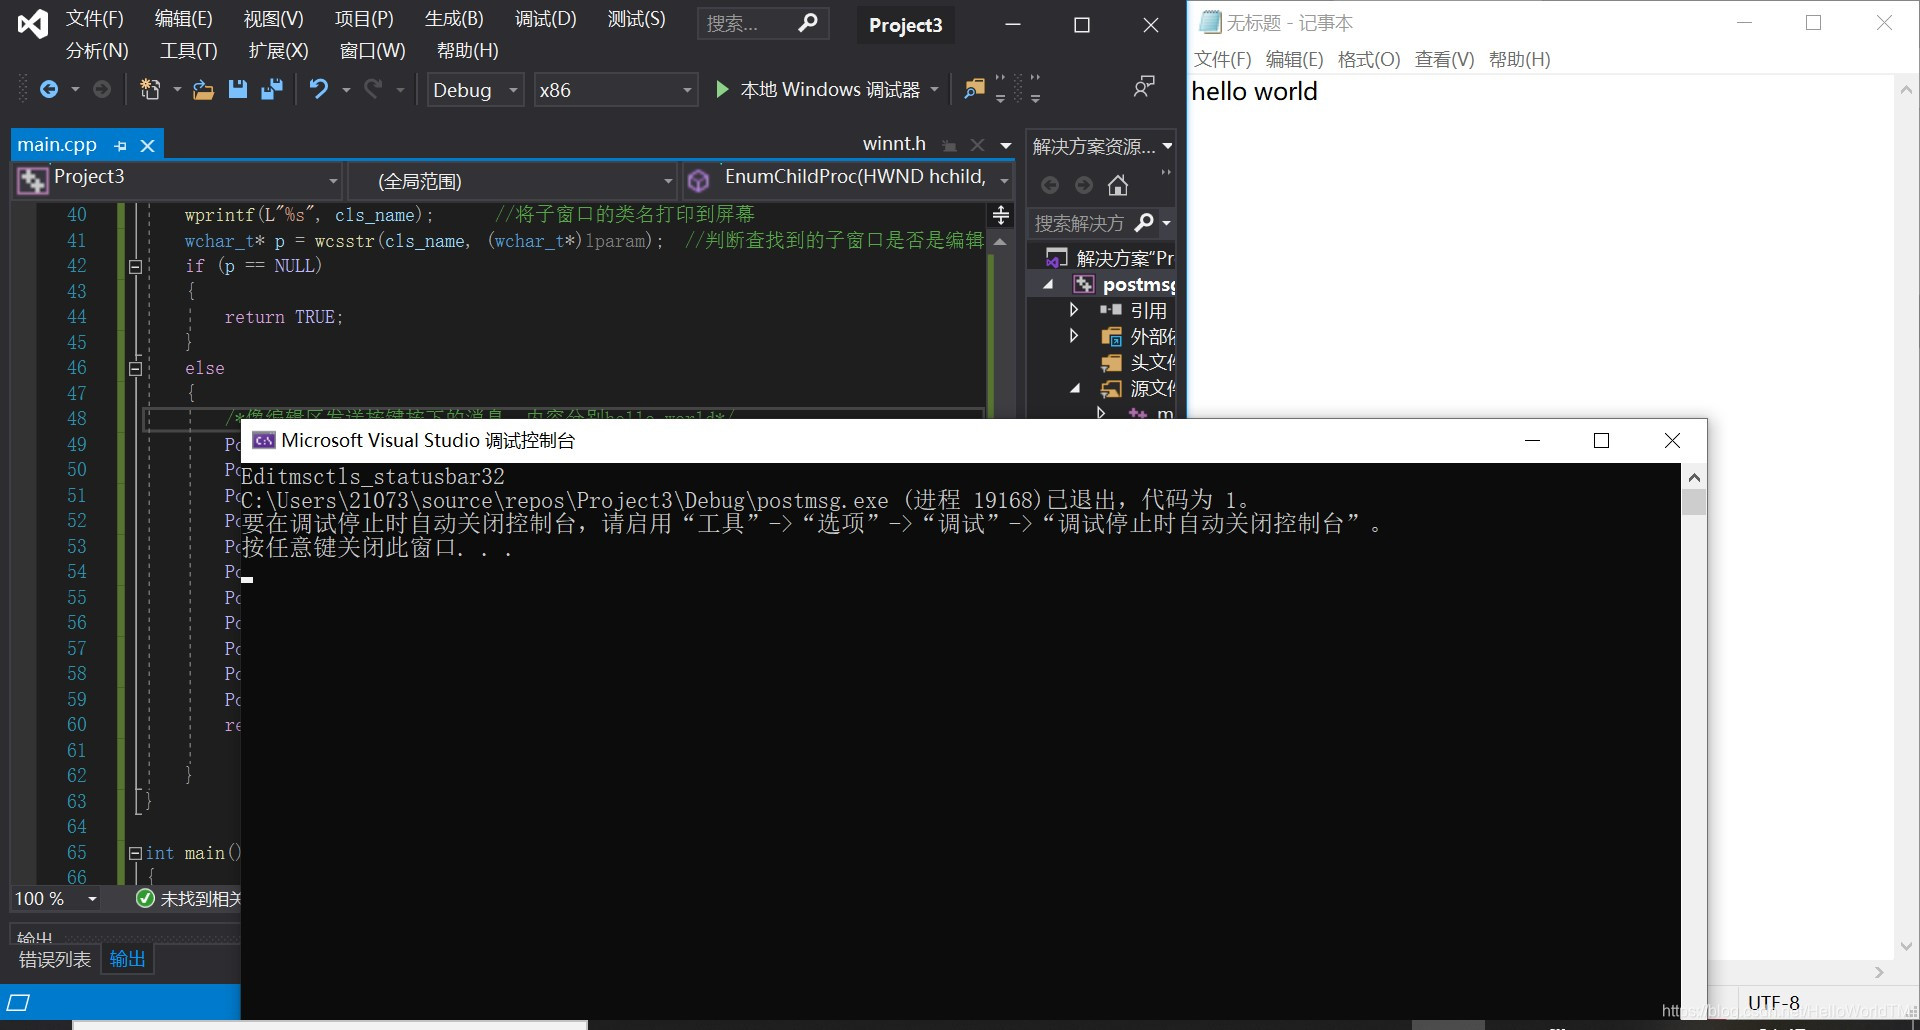The image size is (1920, 1030).
Task: Switch to the 输出 output tab
Action: tap(127, 960)
